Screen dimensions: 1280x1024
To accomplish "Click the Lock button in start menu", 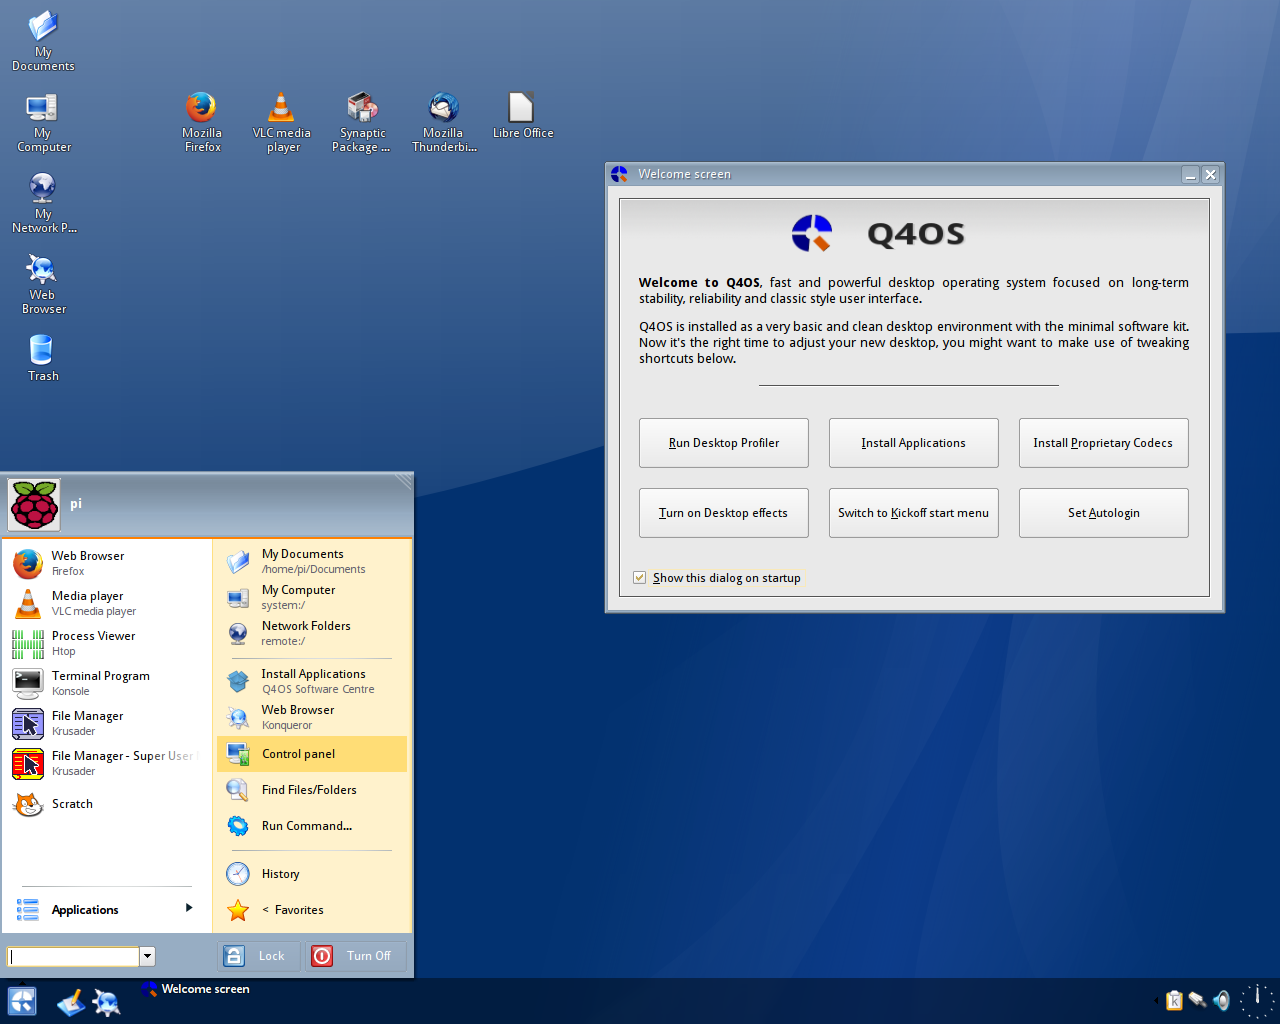I will tap(258, 956).
